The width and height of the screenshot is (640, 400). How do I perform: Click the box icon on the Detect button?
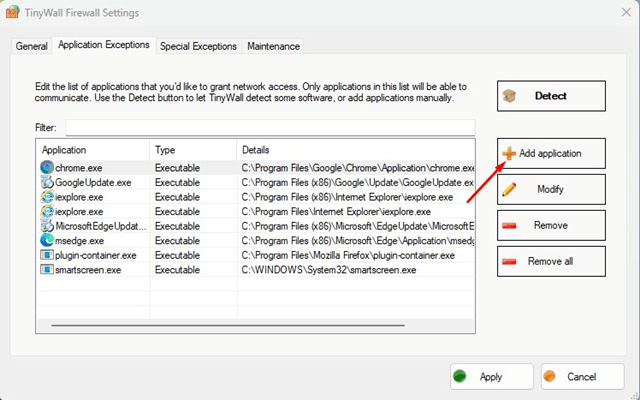pyautogui.click(x=509, y=96)
